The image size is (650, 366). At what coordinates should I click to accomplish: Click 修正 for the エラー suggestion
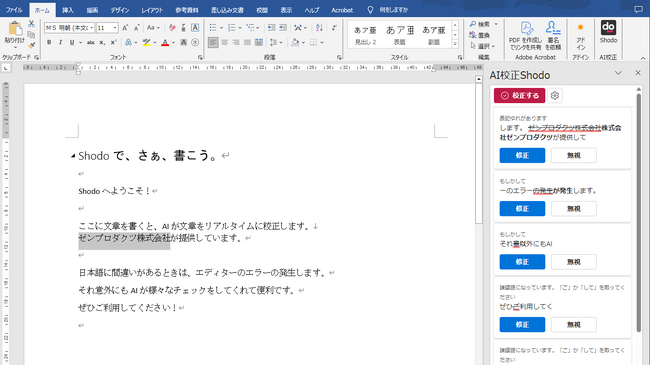coord(522,208)
